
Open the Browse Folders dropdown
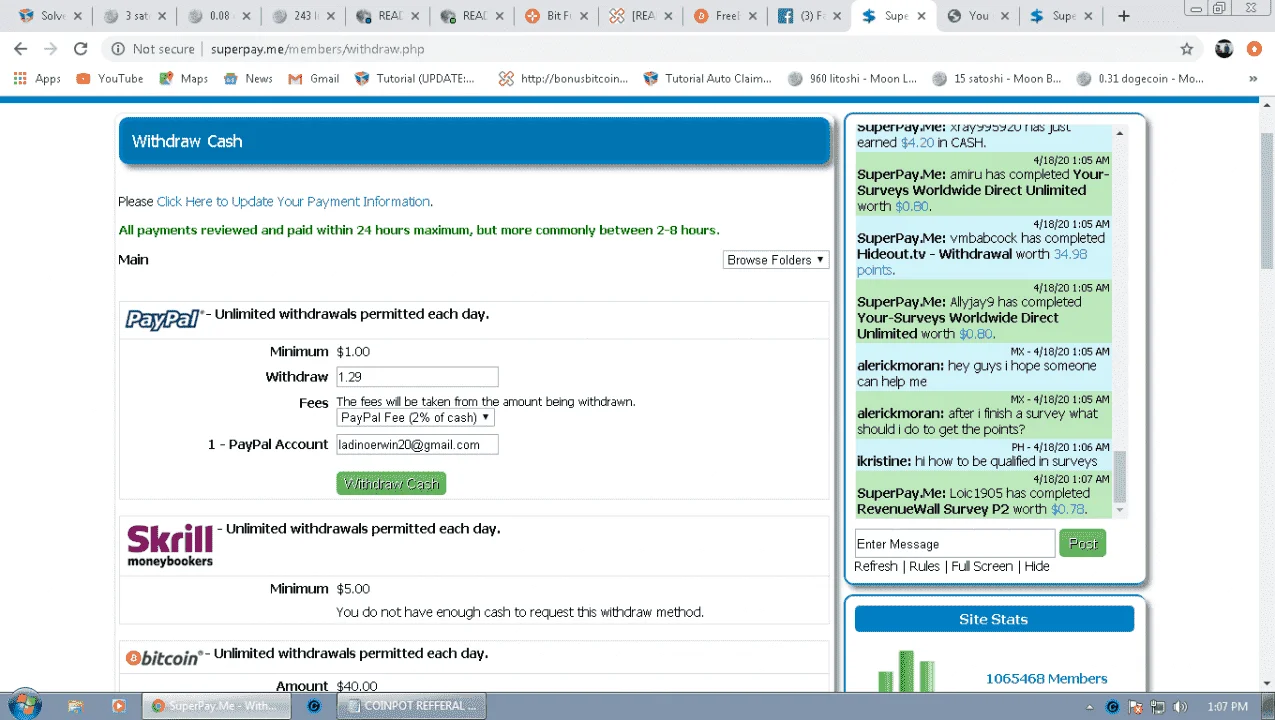(x=776, y=260)
